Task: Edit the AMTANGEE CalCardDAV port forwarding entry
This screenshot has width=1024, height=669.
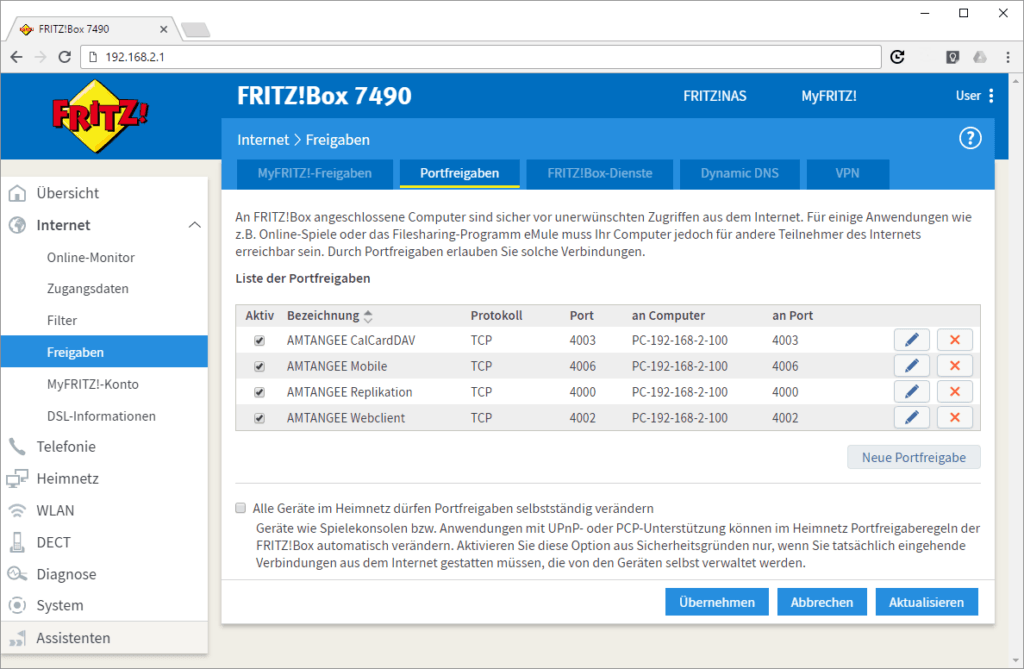Action: 911,340
